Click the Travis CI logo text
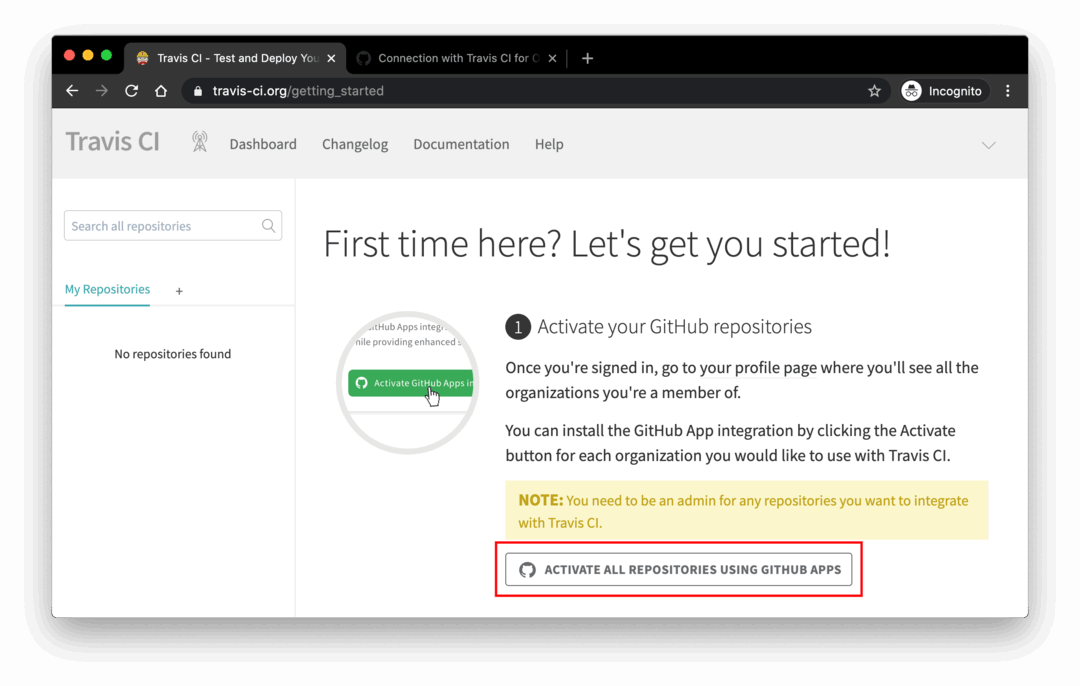This screenshot has height=686, width=1080. tap(112, 142)
